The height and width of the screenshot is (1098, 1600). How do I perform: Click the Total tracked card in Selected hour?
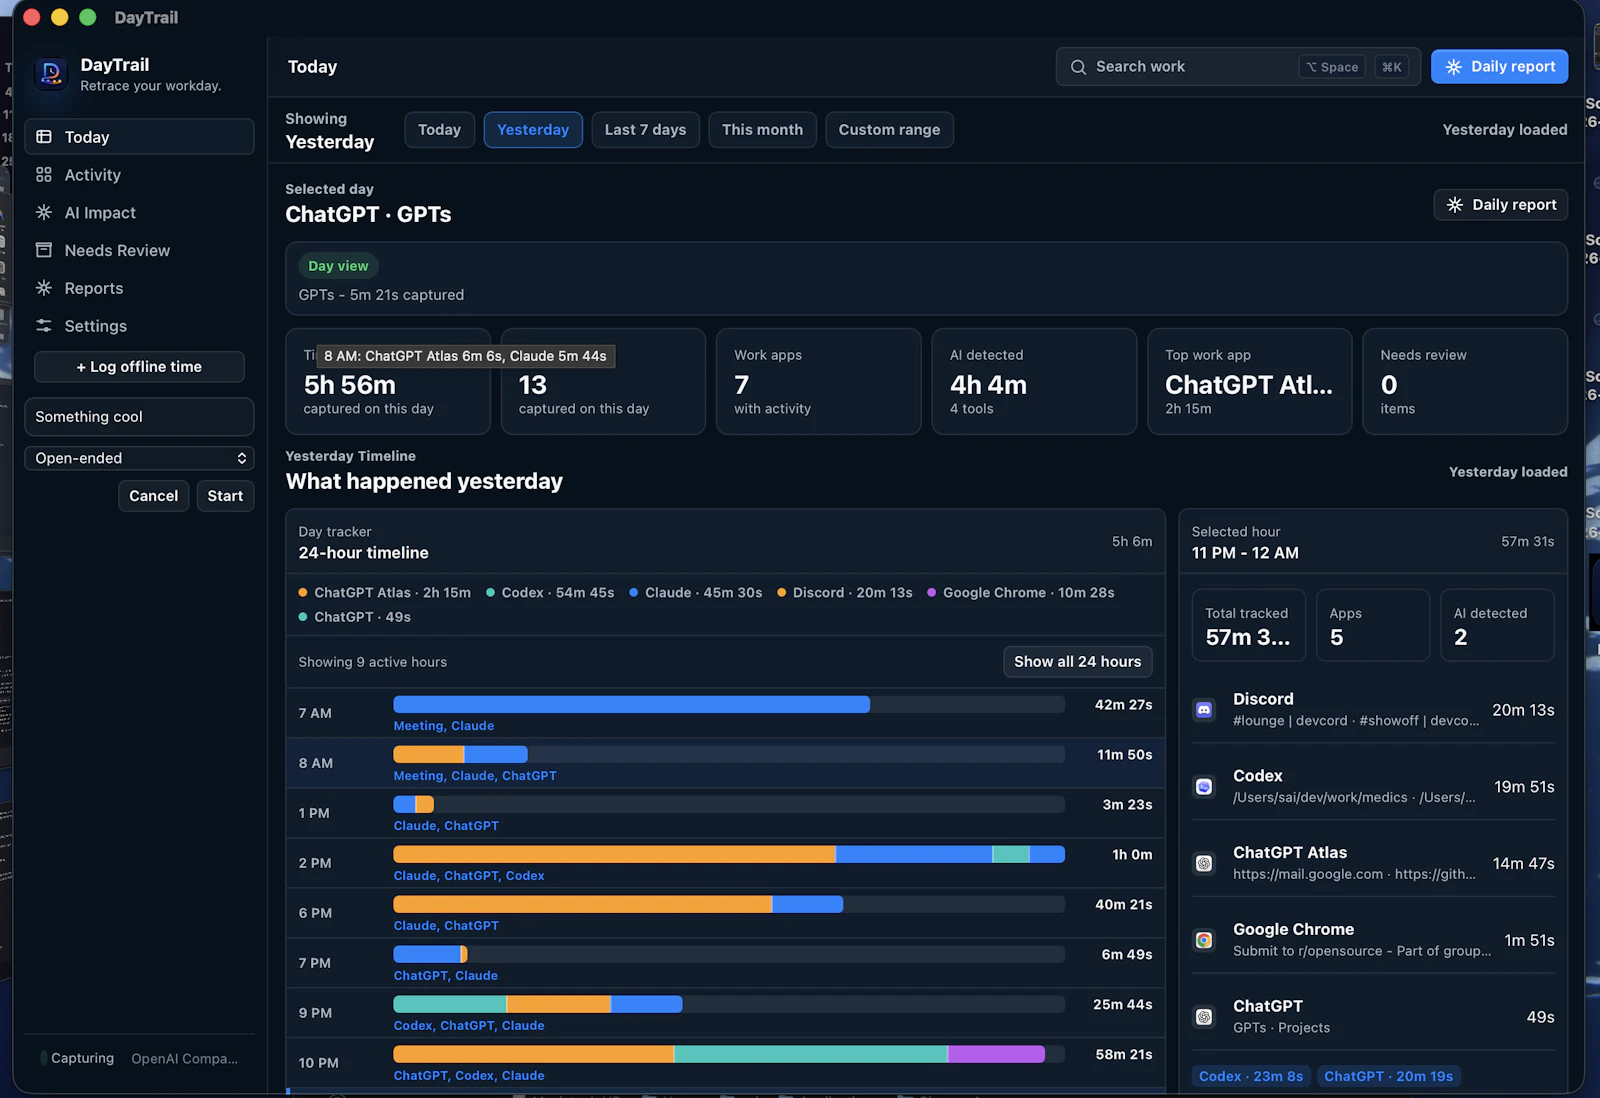pos(1249,625)
